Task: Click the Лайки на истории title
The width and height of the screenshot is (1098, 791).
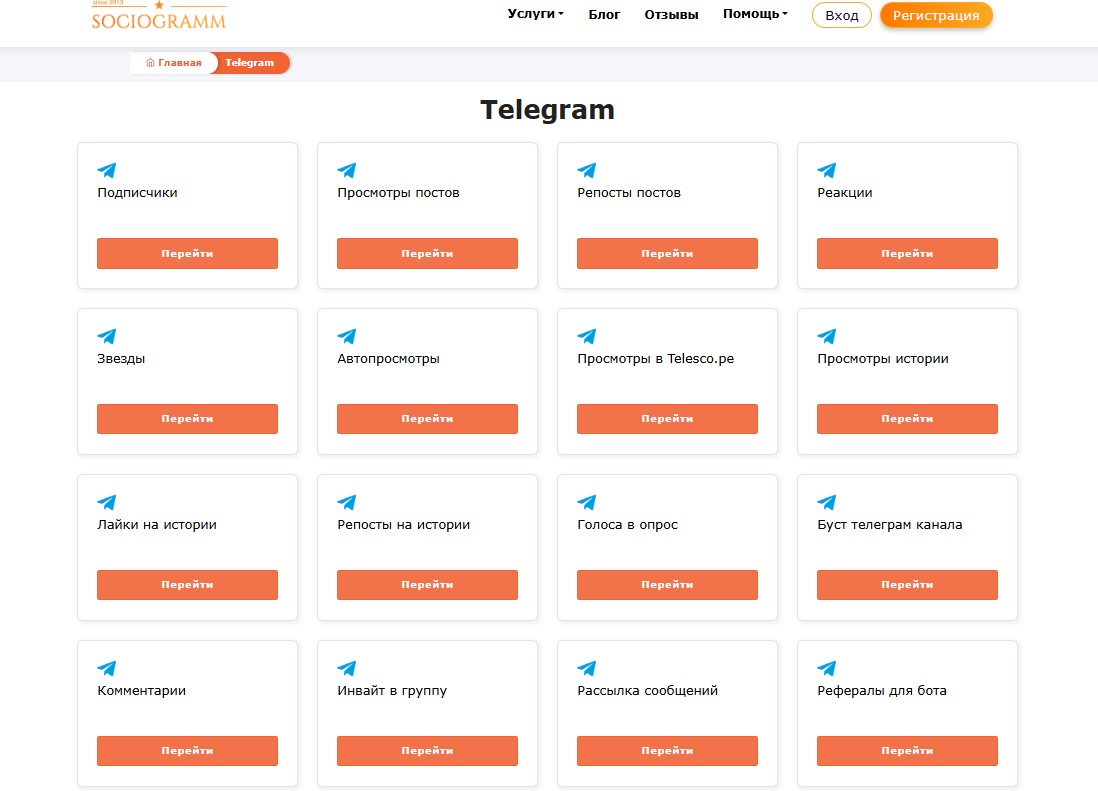Action: pos(157,524)
